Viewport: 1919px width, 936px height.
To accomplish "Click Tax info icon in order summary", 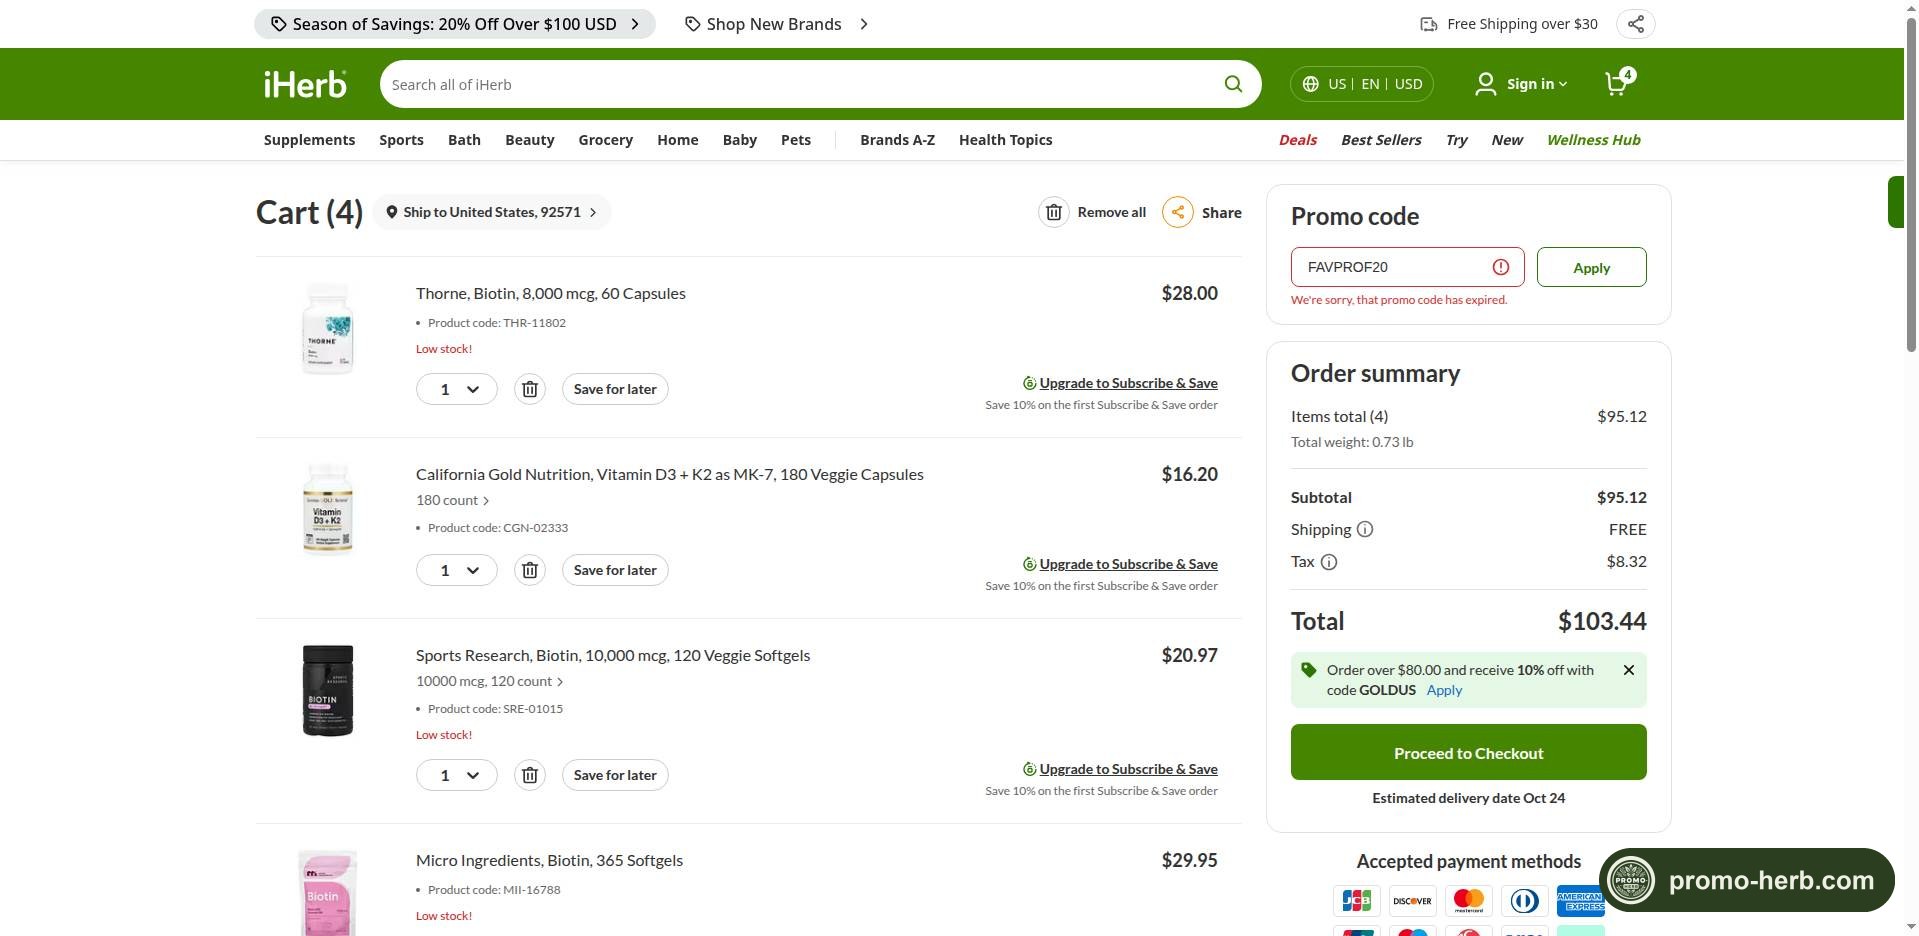I will 1329,562.
